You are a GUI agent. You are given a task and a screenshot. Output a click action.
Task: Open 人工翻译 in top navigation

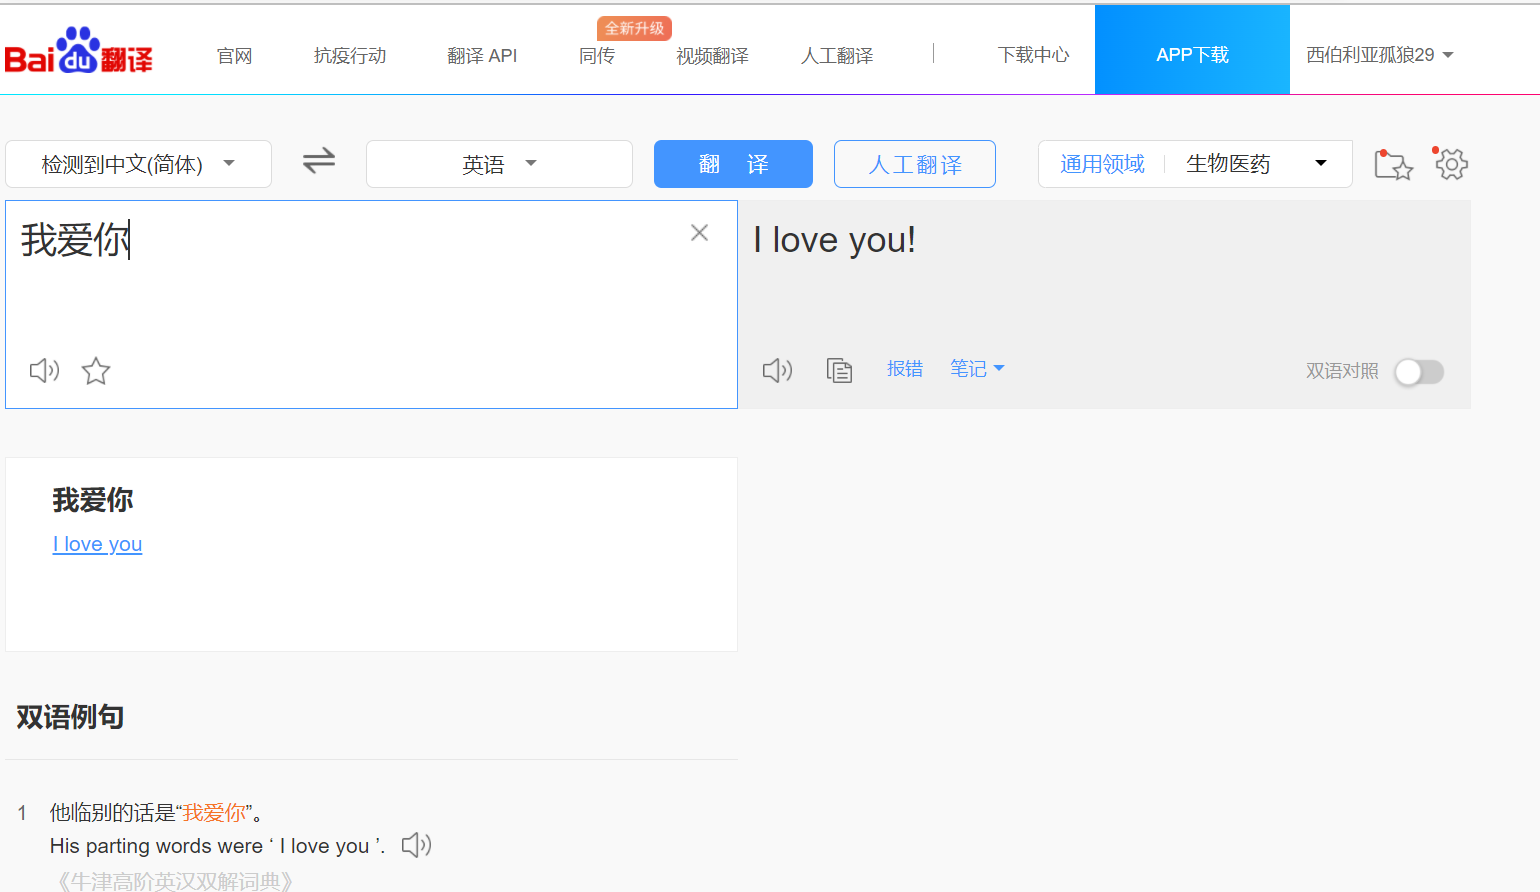coord(837,56)
